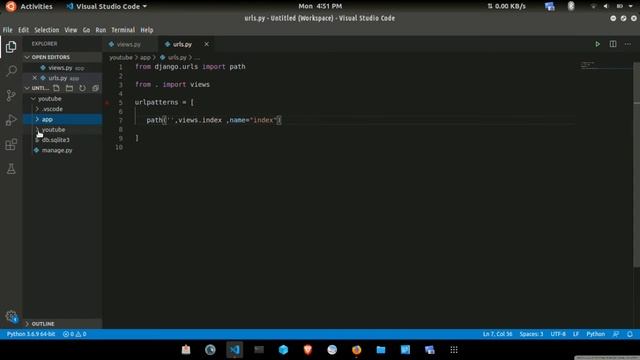Switch to the views.py tab

(x=130, y=44)
